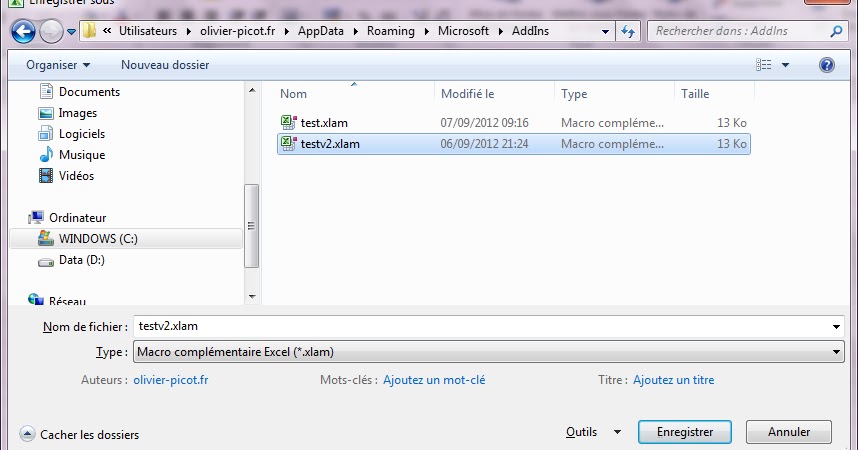Click the Annuler button

pos(789,432)
